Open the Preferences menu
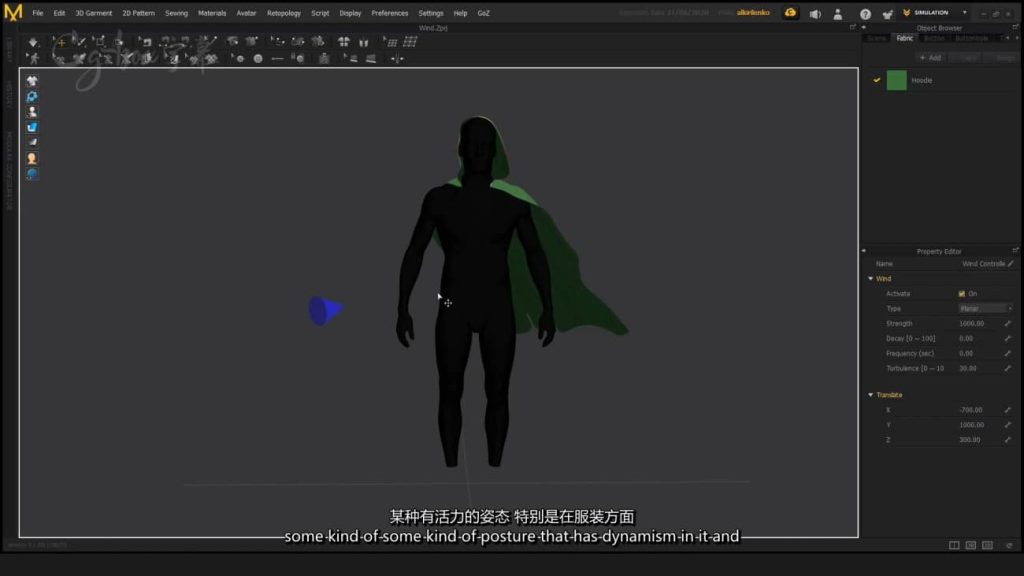 point(390,13)
